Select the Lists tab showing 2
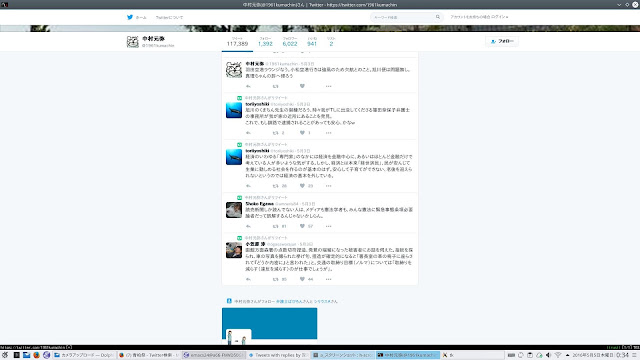Screen dimensions: 640x360 [331, 42]
